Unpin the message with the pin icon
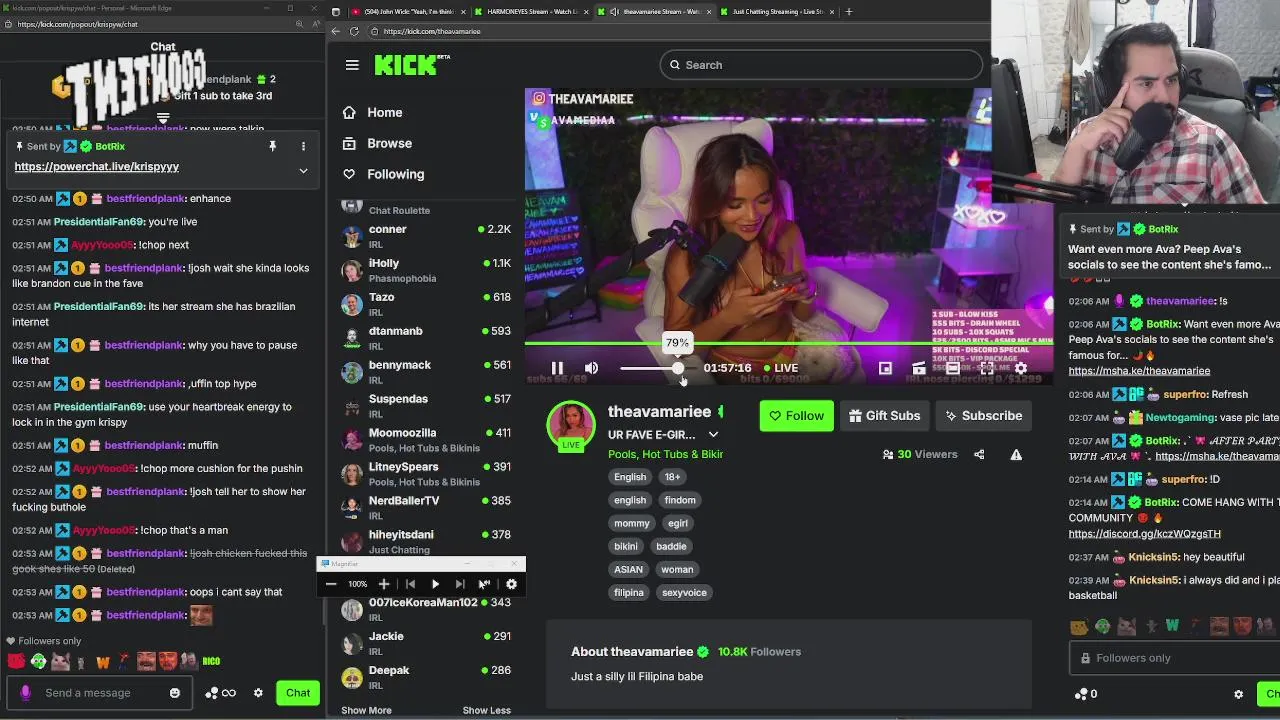The height and width of the screenshot is (720, 1280). (x=272, y=146)
